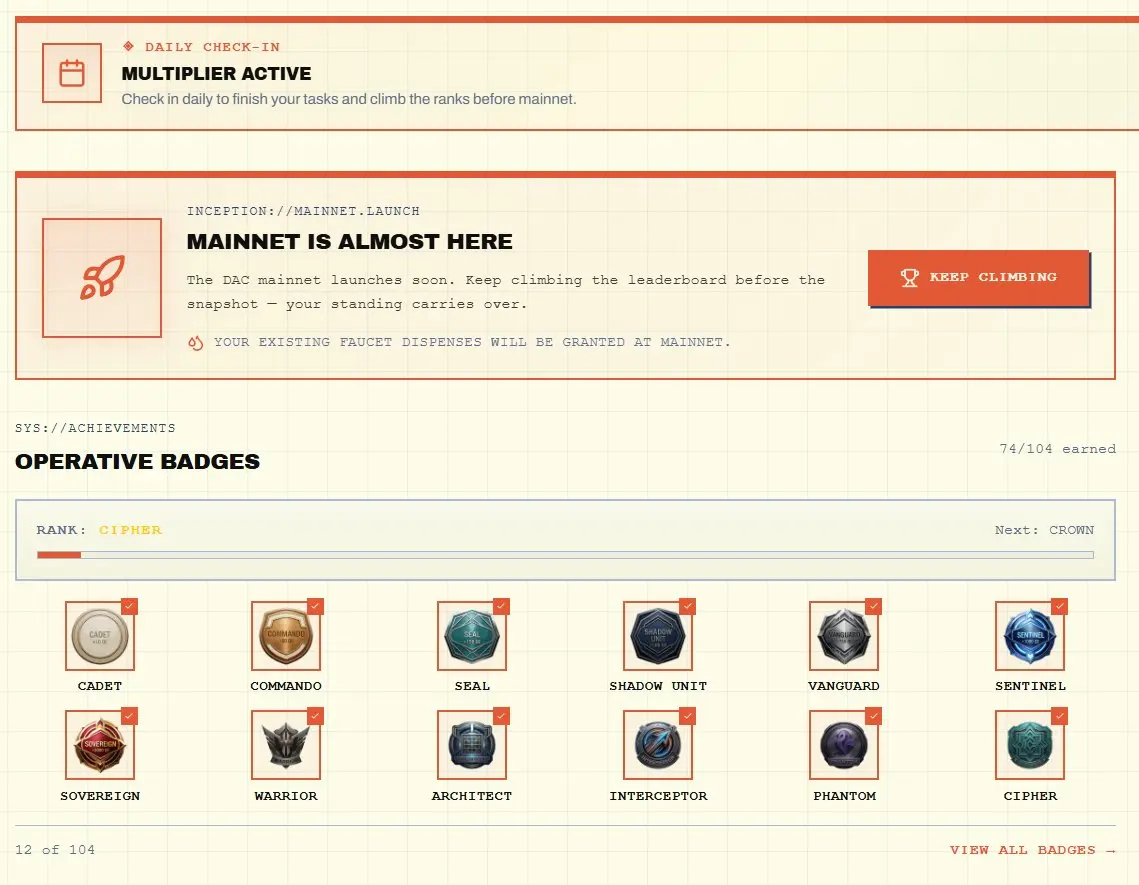The width and height of the screenshot is (1139, 885).
Task: Click the earned checkmark on the Commando badge
Action: 315,606
